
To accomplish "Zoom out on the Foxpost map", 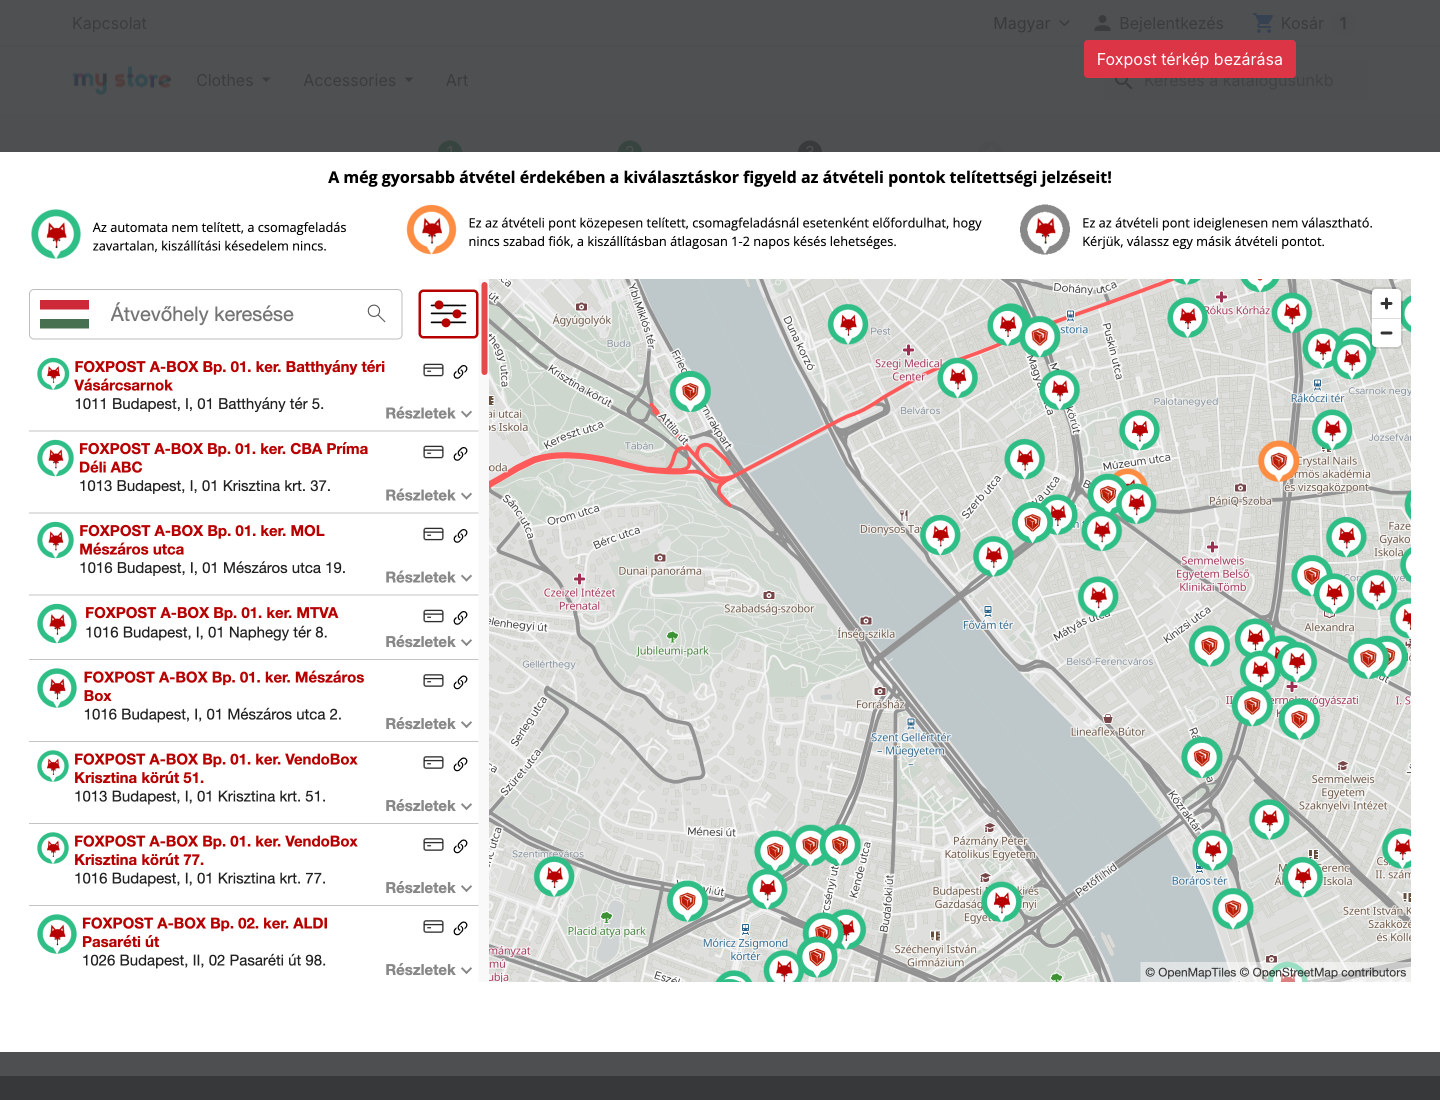I will pos(1386,333).
